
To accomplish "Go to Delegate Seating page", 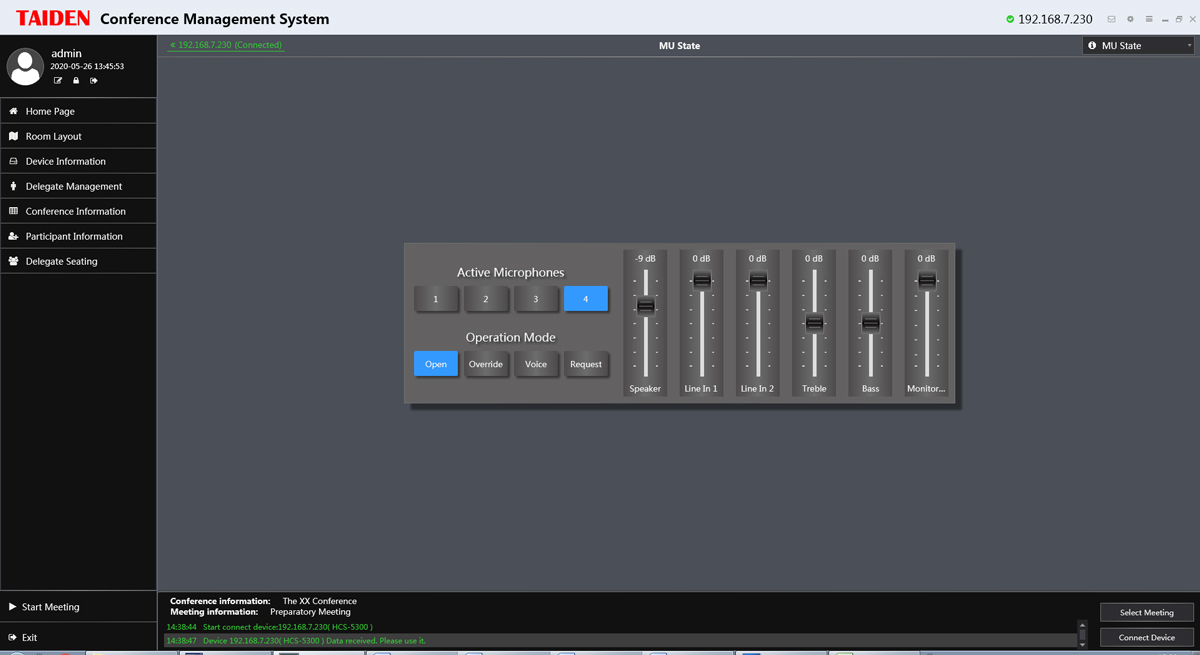I will pos(62,261).
